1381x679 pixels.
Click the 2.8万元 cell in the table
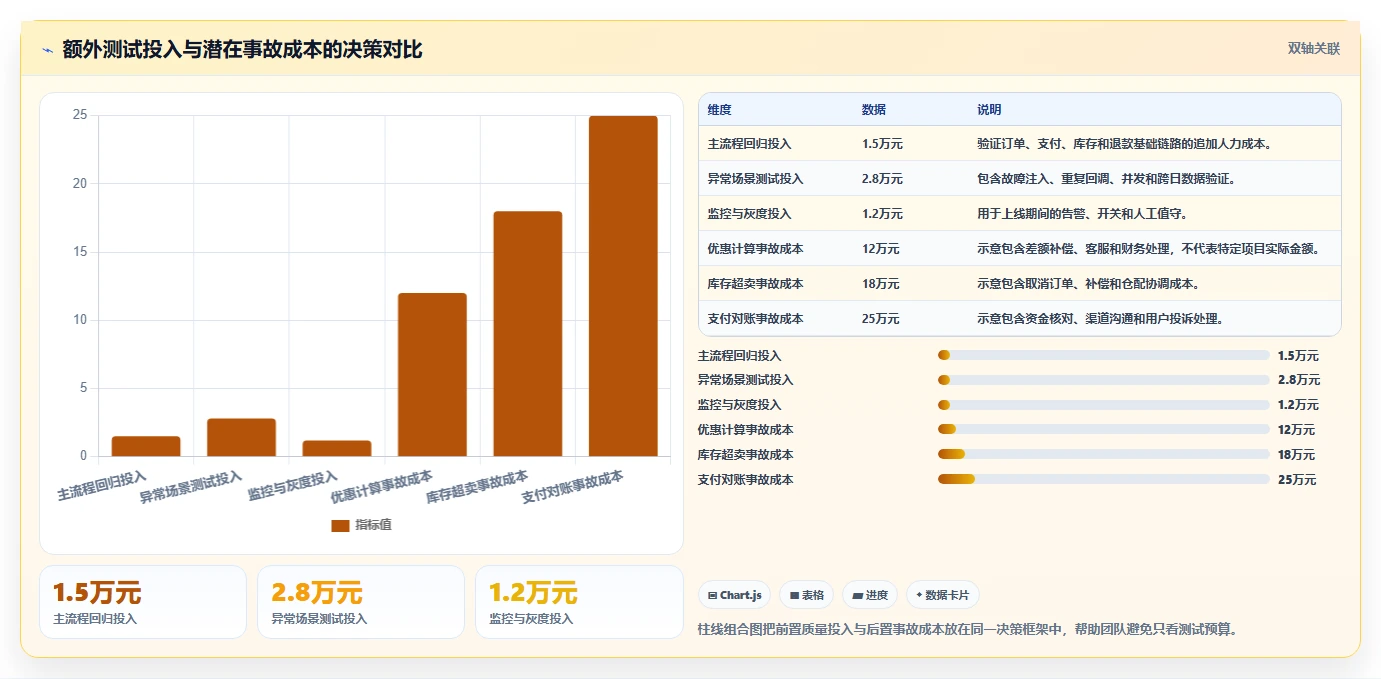[882, 179]
